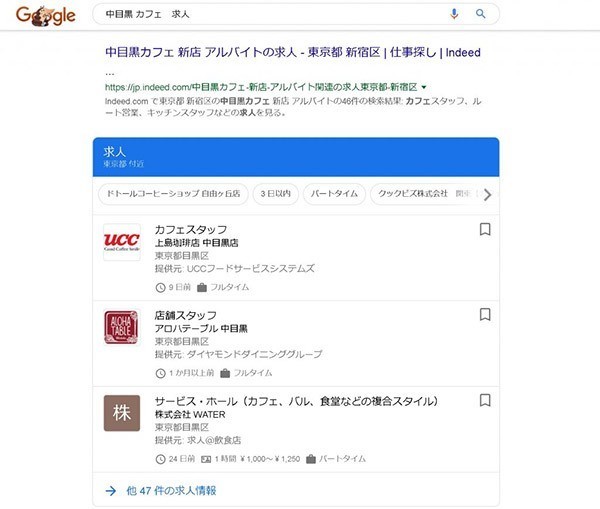The image size is (600, 509).
Task: Click briefcase icon beside パートタイム in WATER listing
Action: pos(311,459)
